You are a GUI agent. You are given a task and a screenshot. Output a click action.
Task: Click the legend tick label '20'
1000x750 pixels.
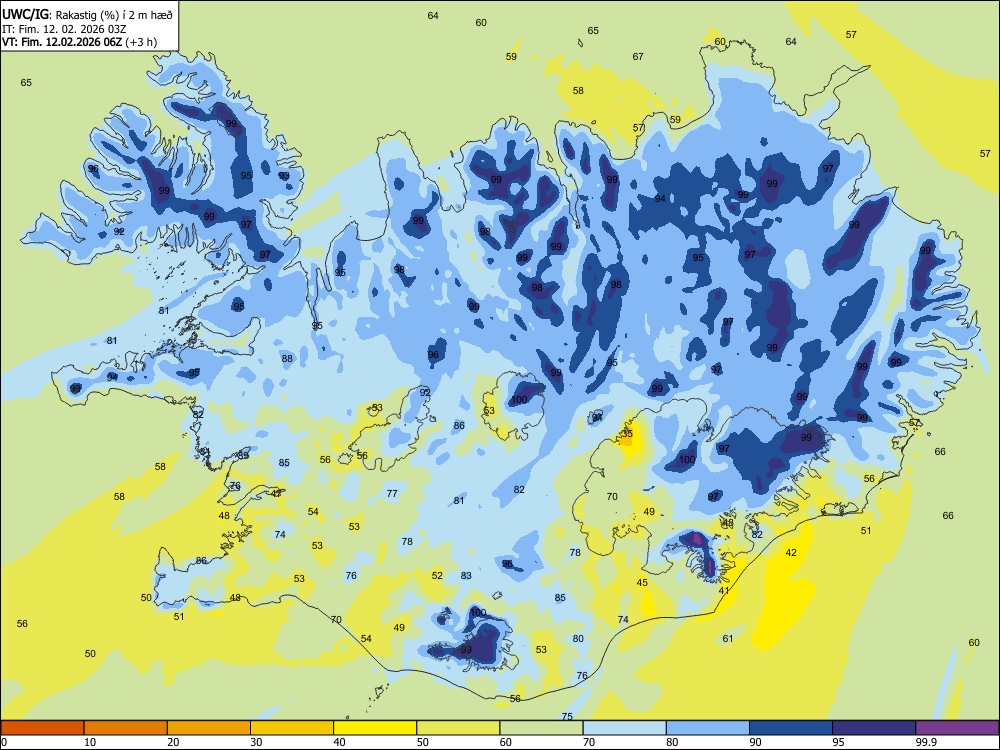pos(173,742)
